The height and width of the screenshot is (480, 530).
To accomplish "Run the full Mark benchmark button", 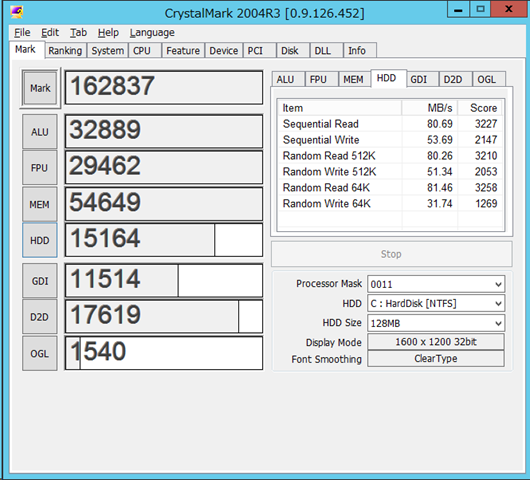I will (x=40, y=88).
